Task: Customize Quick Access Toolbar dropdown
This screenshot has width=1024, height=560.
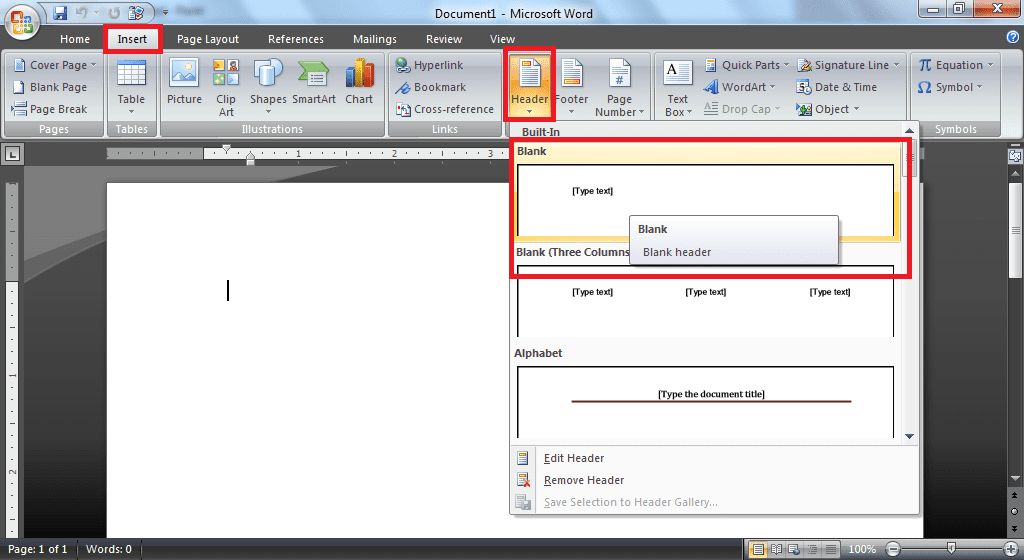Action: tap(165, 12)
